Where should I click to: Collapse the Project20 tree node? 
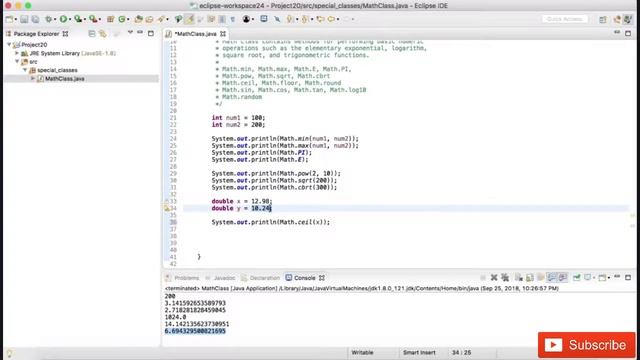[x=9, y=44]
